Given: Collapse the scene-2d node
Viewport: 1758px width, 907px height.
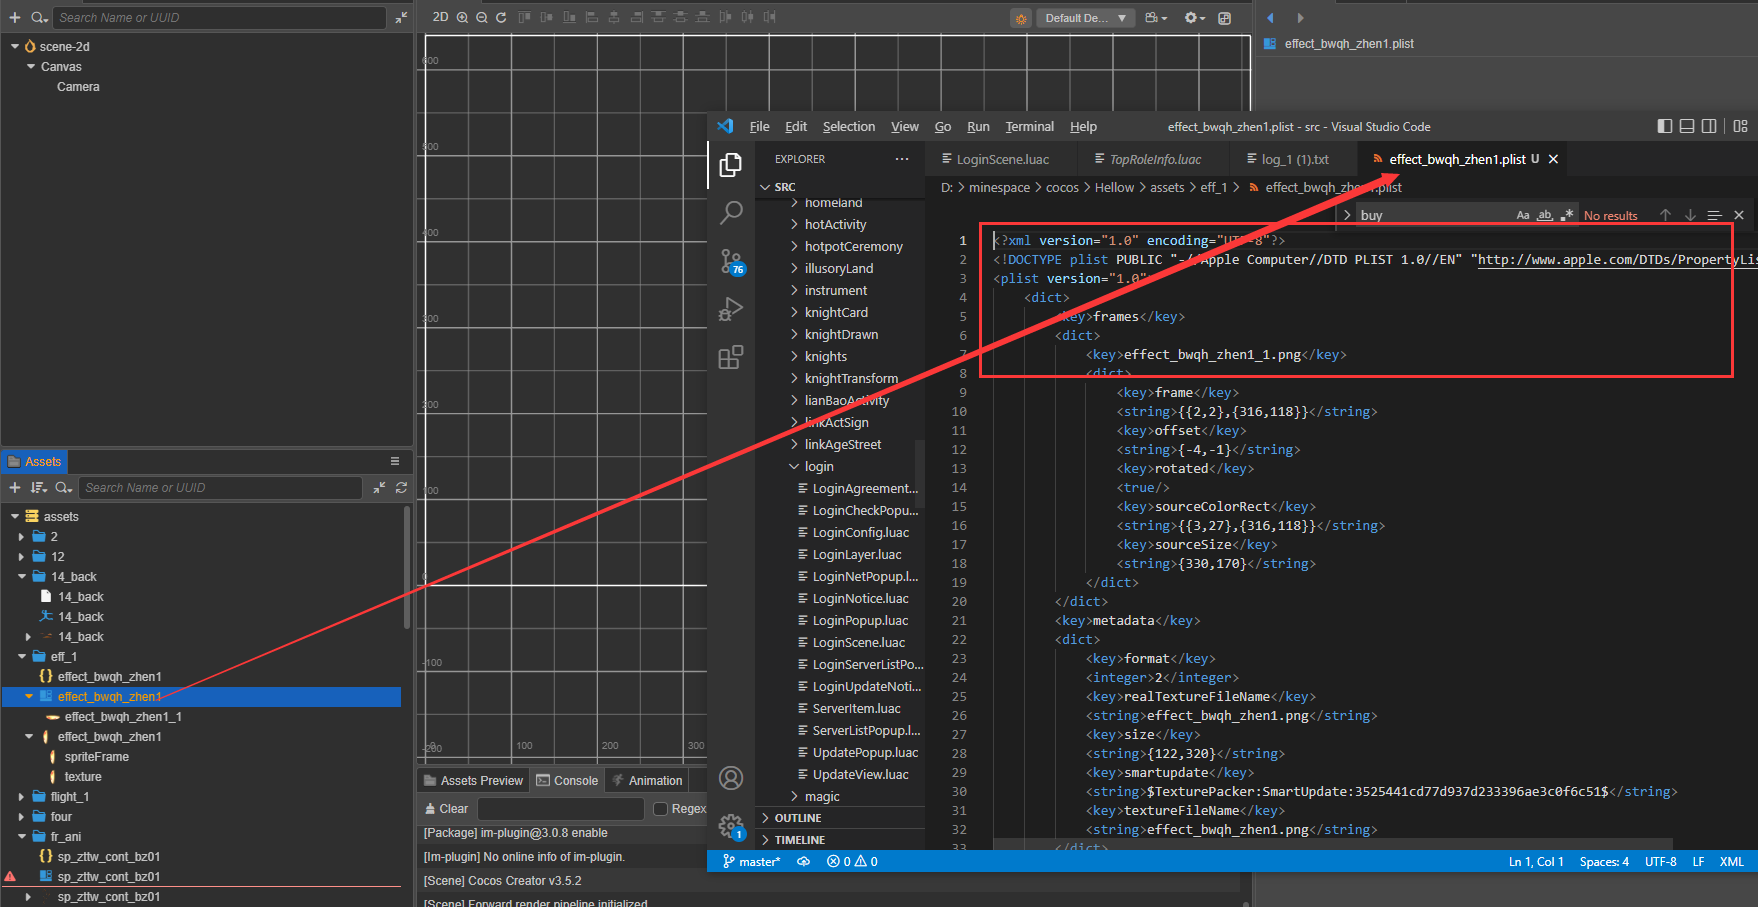Looking at the screenshot, I should tap(15, 46).
